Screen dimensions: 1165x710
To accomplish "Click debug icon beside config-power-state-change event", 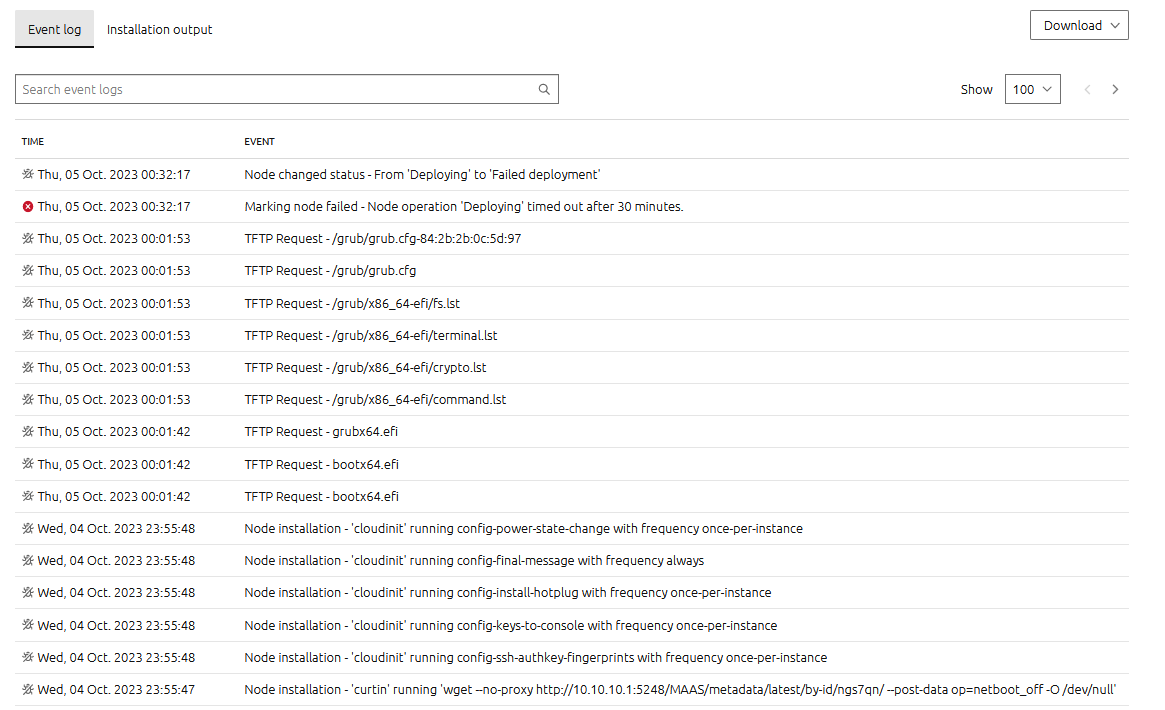I will pos(28,529).
